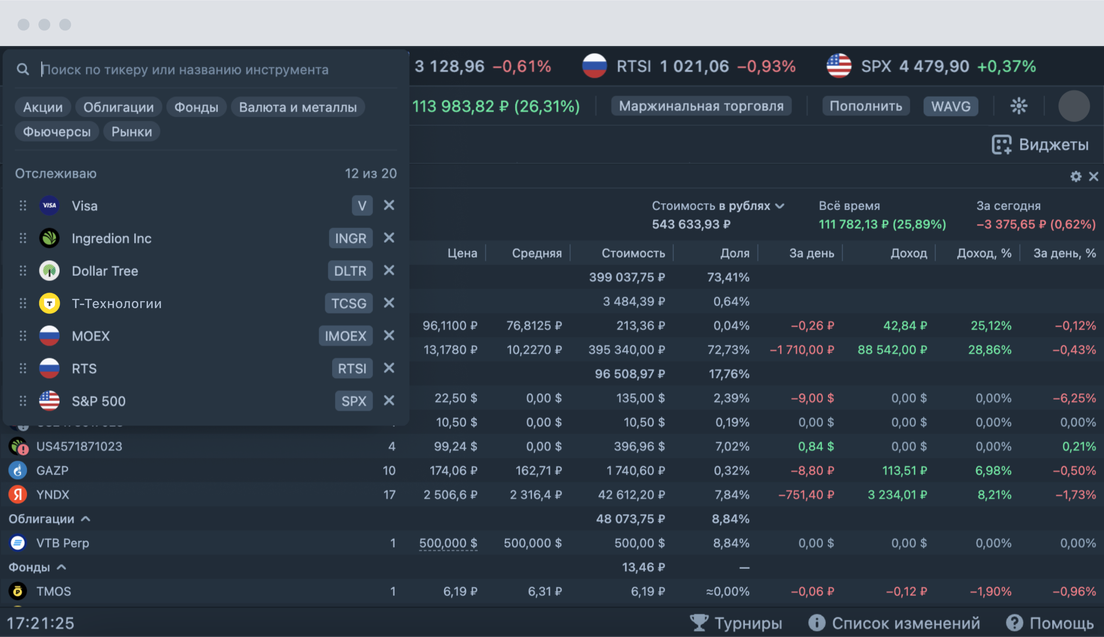Click the YNDX logo icon
The image size is (1104, 637).
click(x=18, y=494)
